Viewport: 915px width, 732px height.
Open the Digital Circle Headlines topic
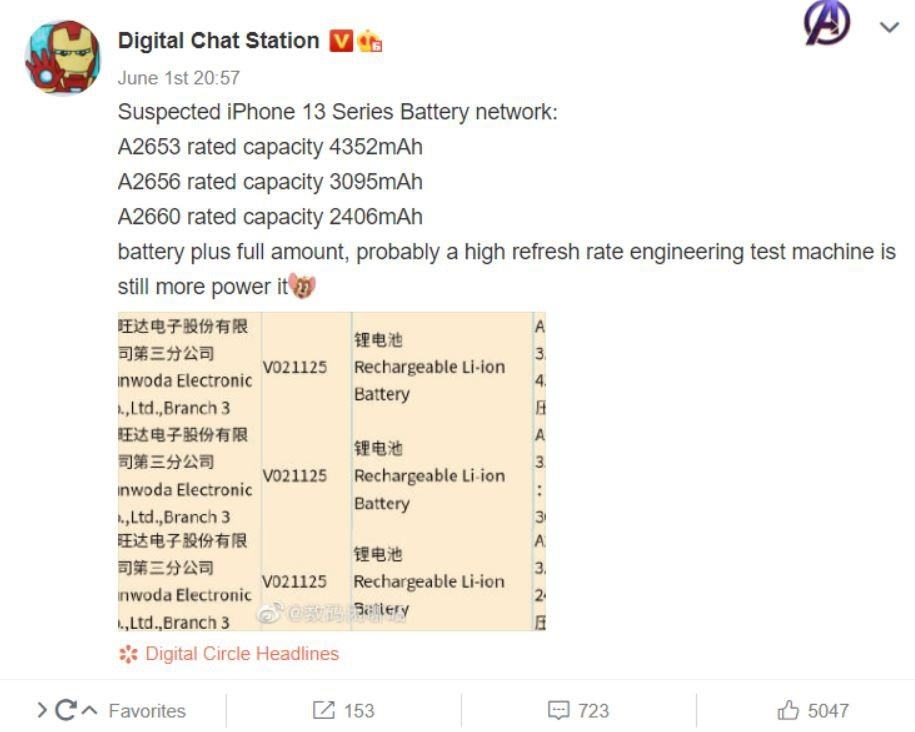click(x=242, y=654)
